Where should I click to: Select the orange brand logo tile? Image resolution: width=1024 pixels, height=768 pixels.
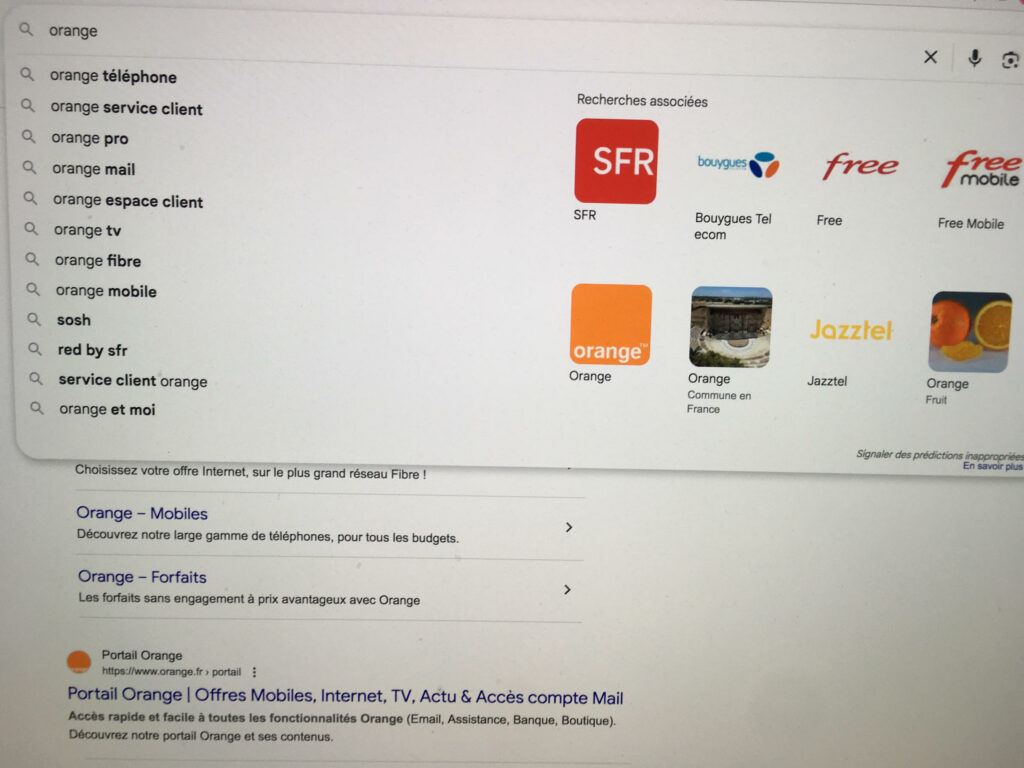point(611,325)
